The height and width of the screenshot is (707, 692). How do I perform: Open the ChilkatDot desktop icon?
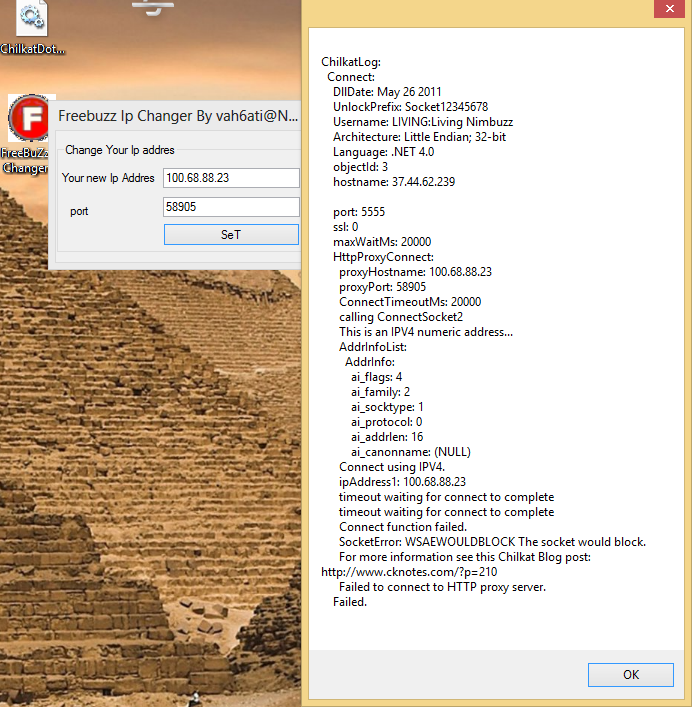point(32,27)
